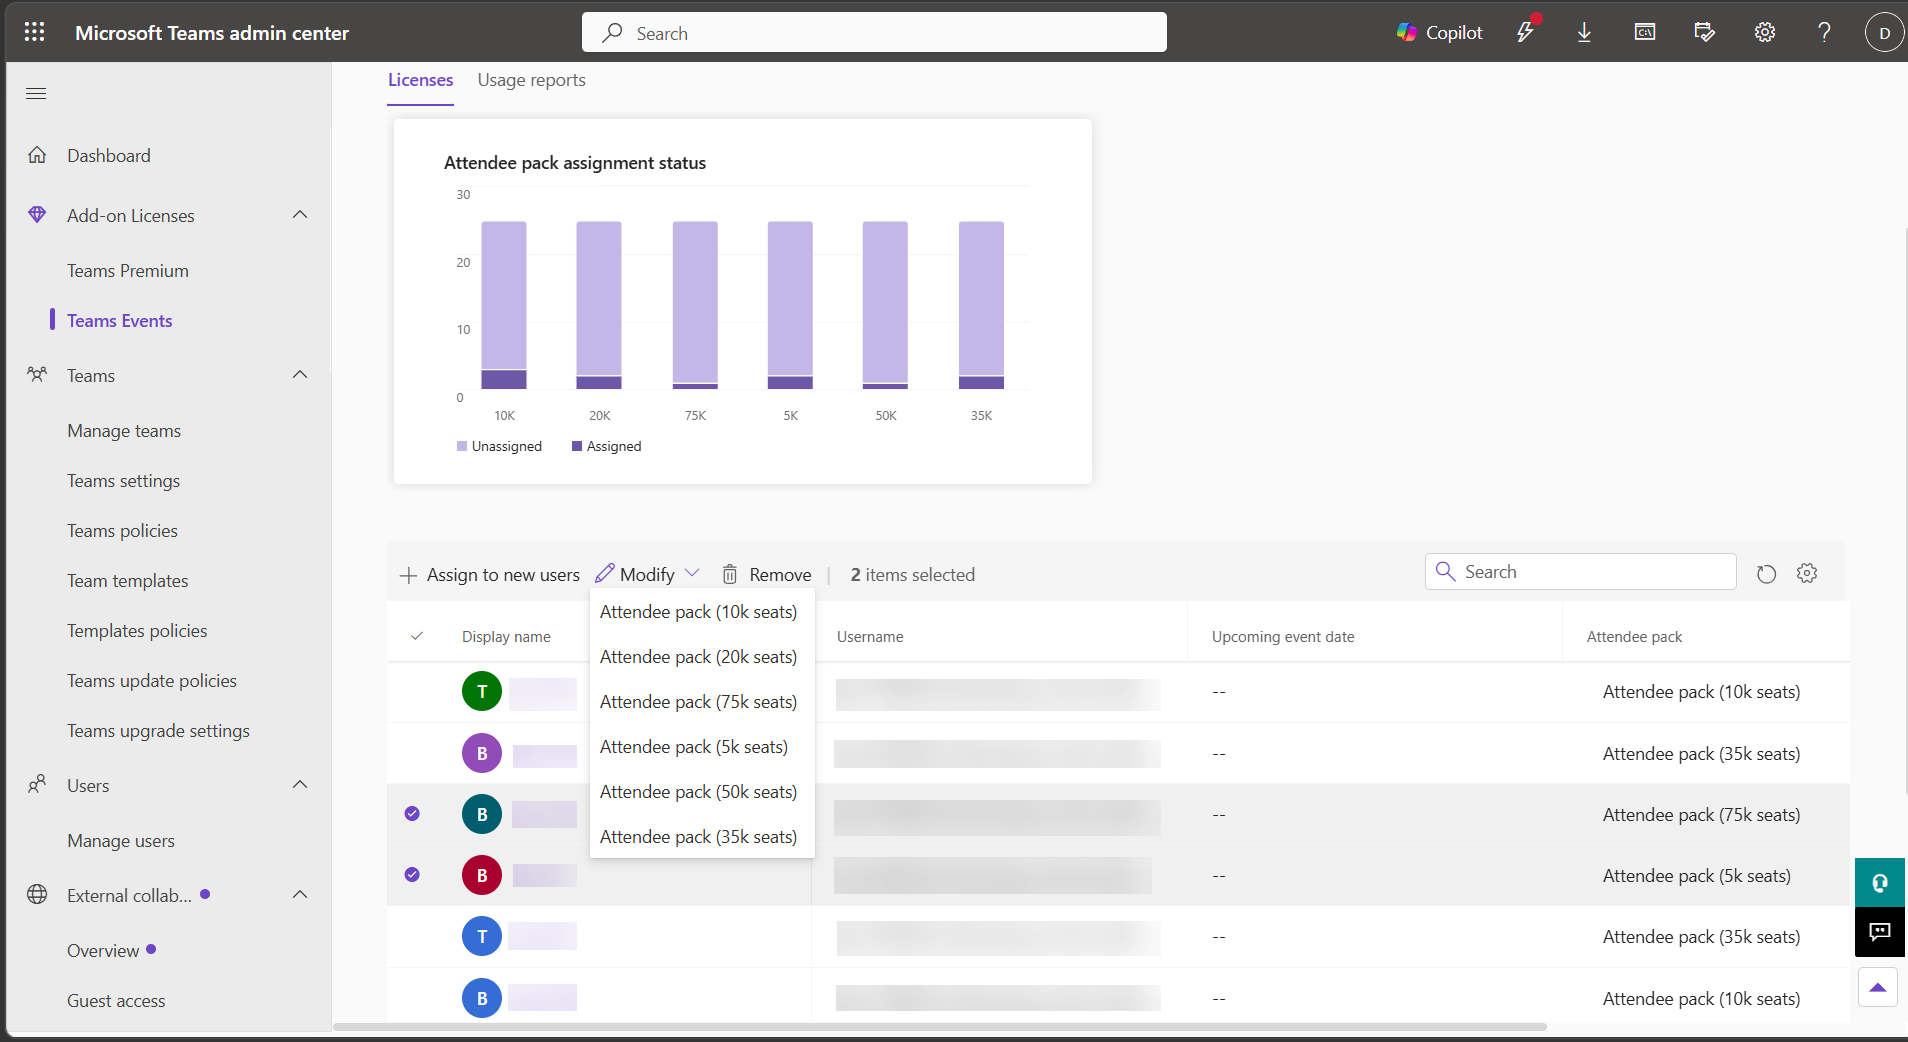The image size is (1908, 1042).
Task: Click the Remove trash button
Action: (767, 574)
